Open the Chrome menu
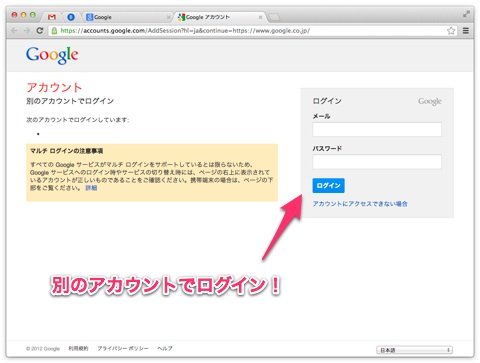This screenshot has width=480, height=363. click(466, 31)
